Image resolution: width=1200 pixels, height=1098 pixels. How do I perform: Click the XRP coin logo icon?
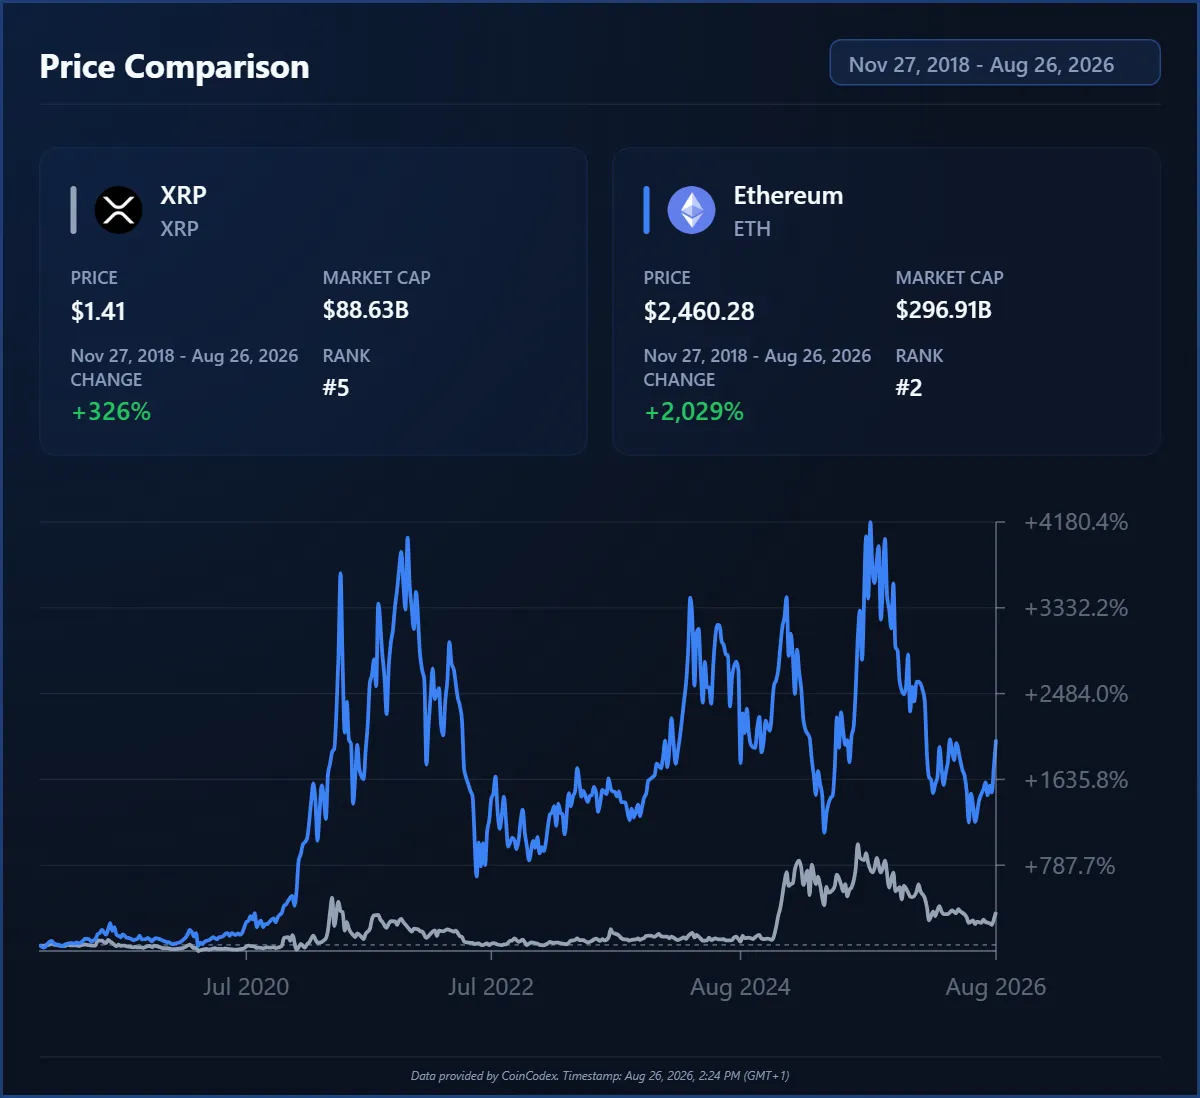[118, 210]
